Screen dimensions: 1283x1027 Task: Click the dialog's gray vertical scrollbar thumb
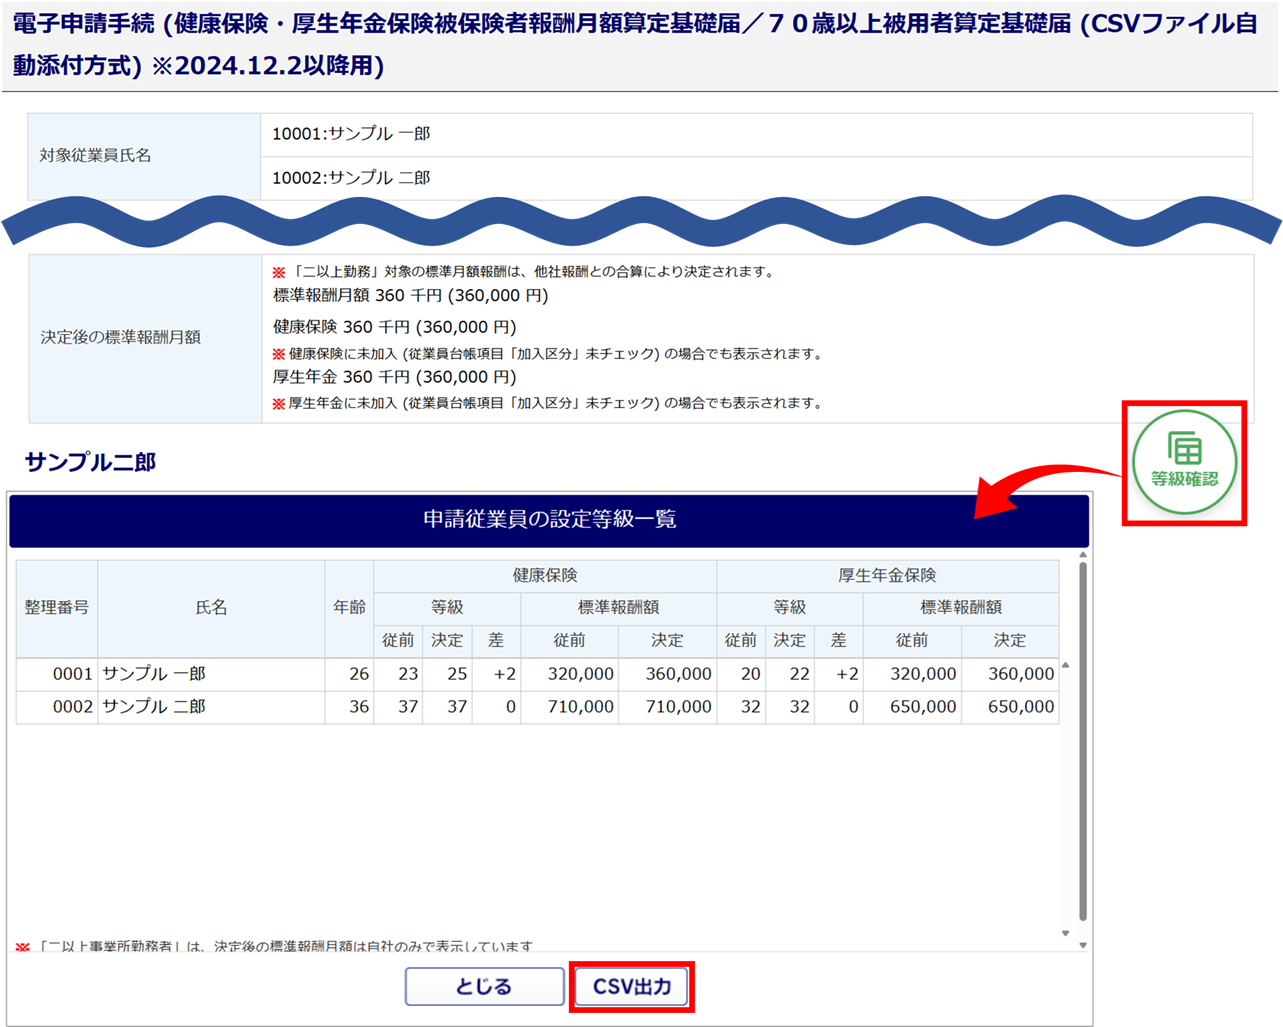pyautogui.click(x=1083, y=740)
